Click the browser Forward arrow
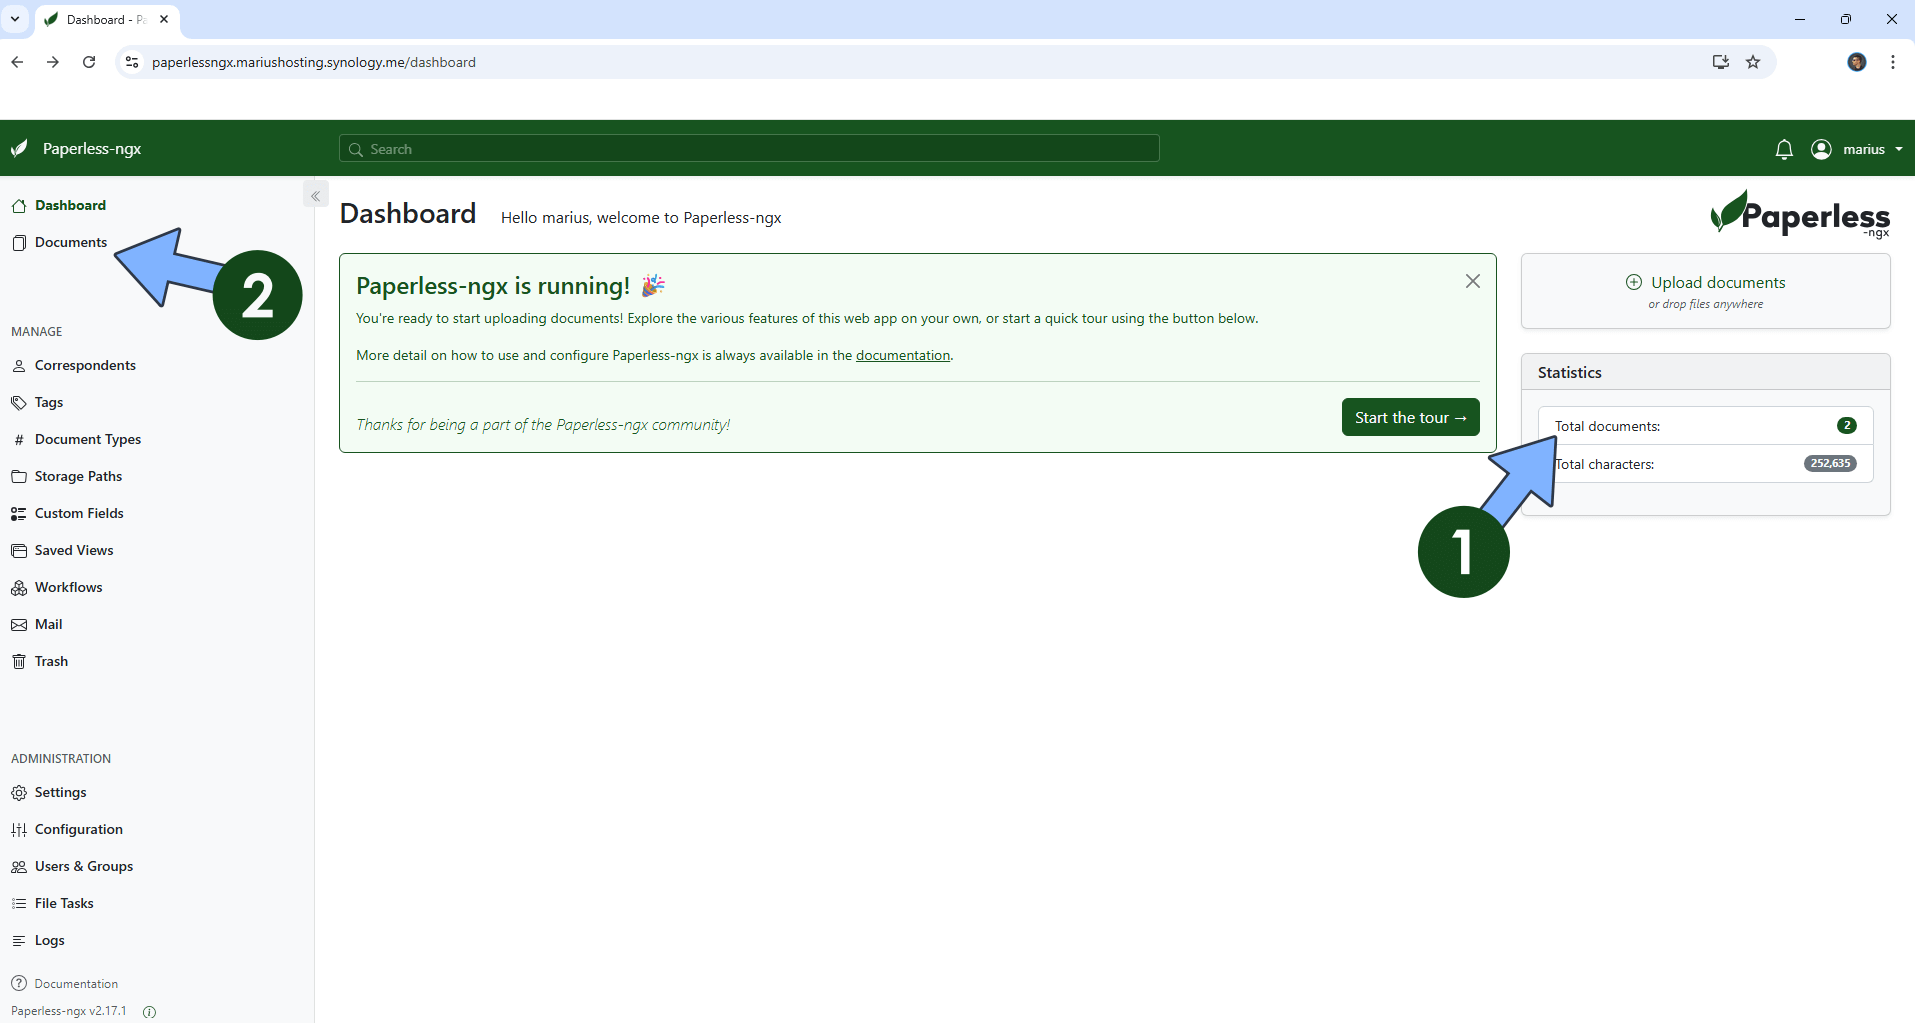 53,62
